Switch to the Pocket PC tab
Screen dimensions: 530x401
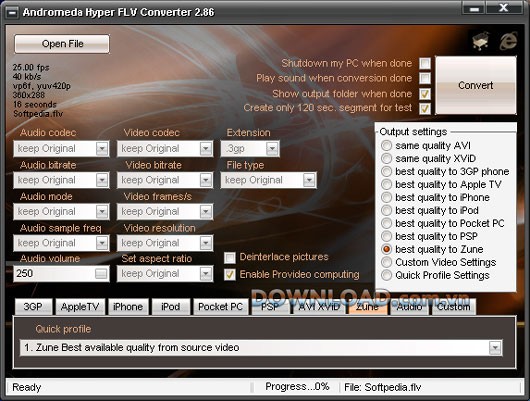click(x=220, y=307)
